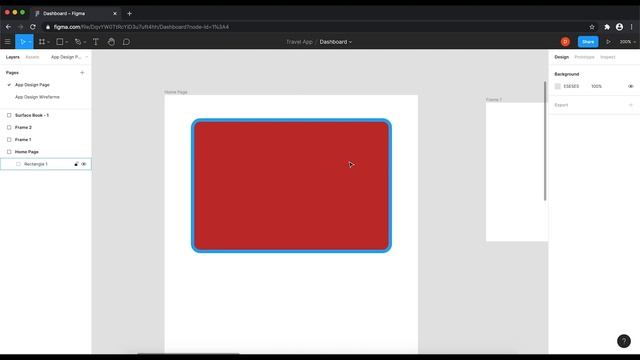The height and width of the screenshot is (360, 640).
Task: Select the Move tool
Action: pyautogui.click(x=22, y=42)
